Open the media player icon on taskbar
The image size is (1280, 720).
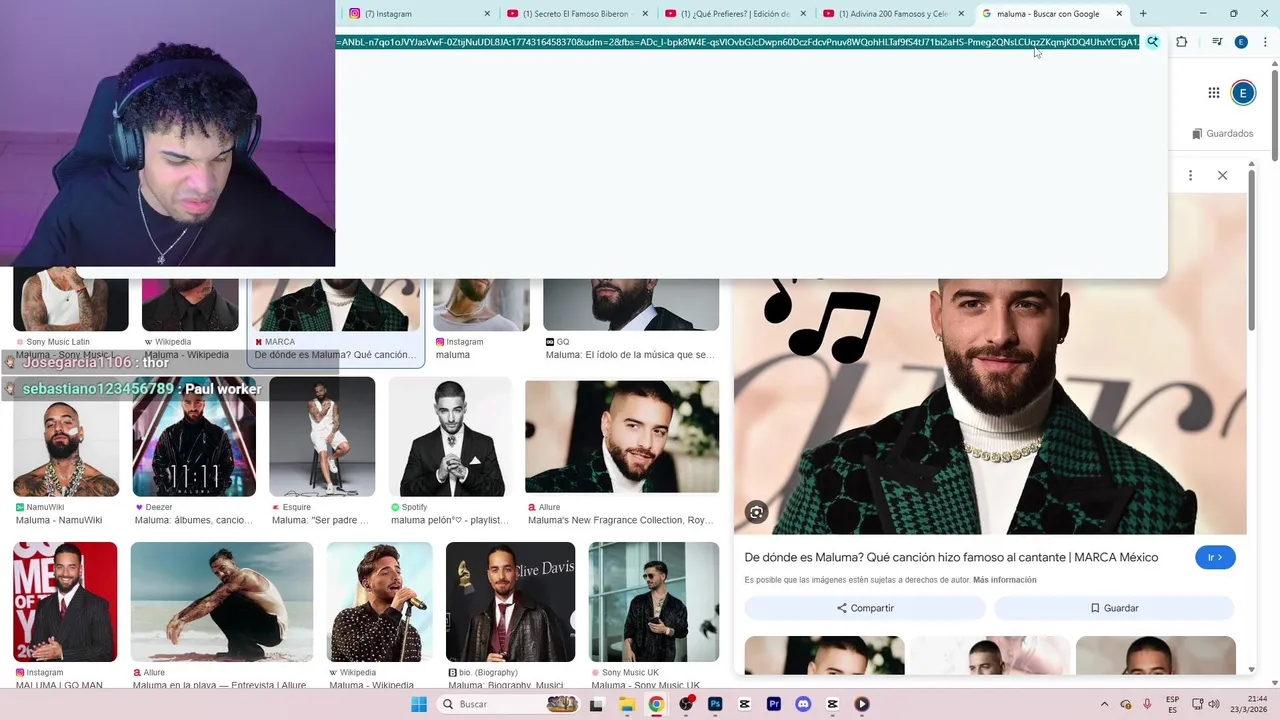click(862, 704)
